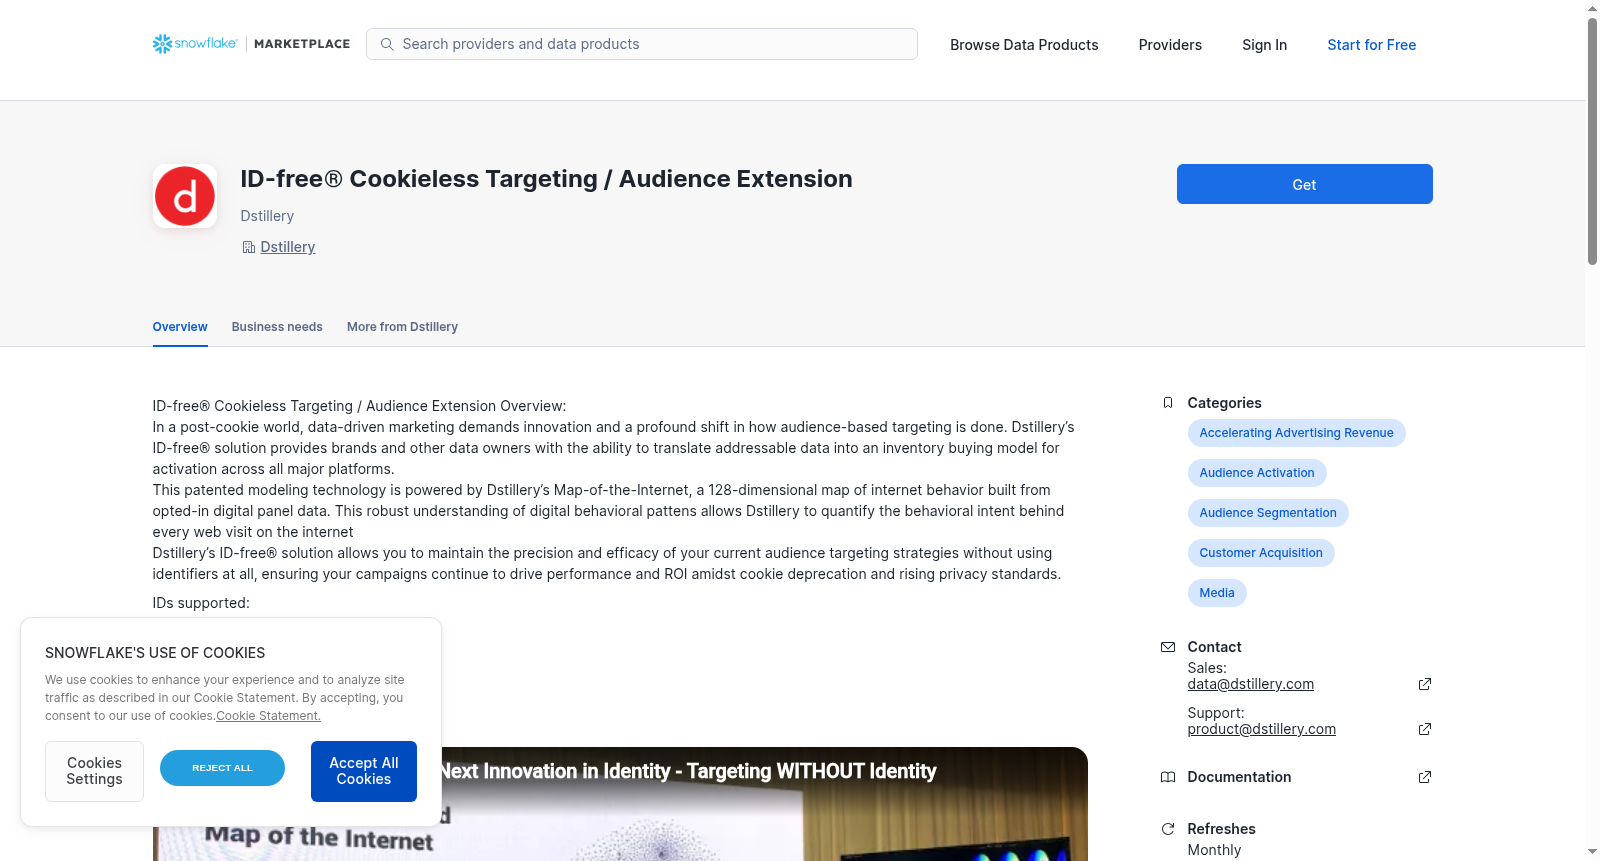
Task: Click the page vertical scrollbar
Action: pyautogui.click(x=1592, y=140)
